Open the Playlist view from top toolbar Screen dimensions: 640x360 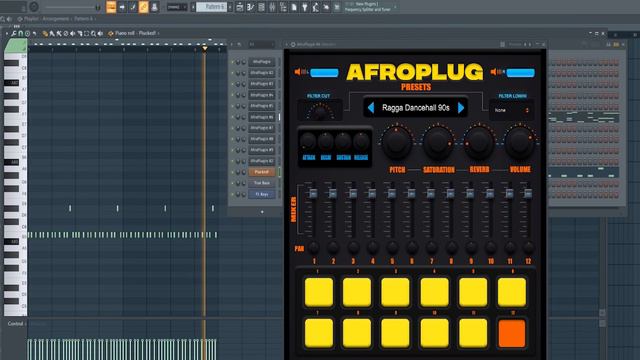(240, 7)
